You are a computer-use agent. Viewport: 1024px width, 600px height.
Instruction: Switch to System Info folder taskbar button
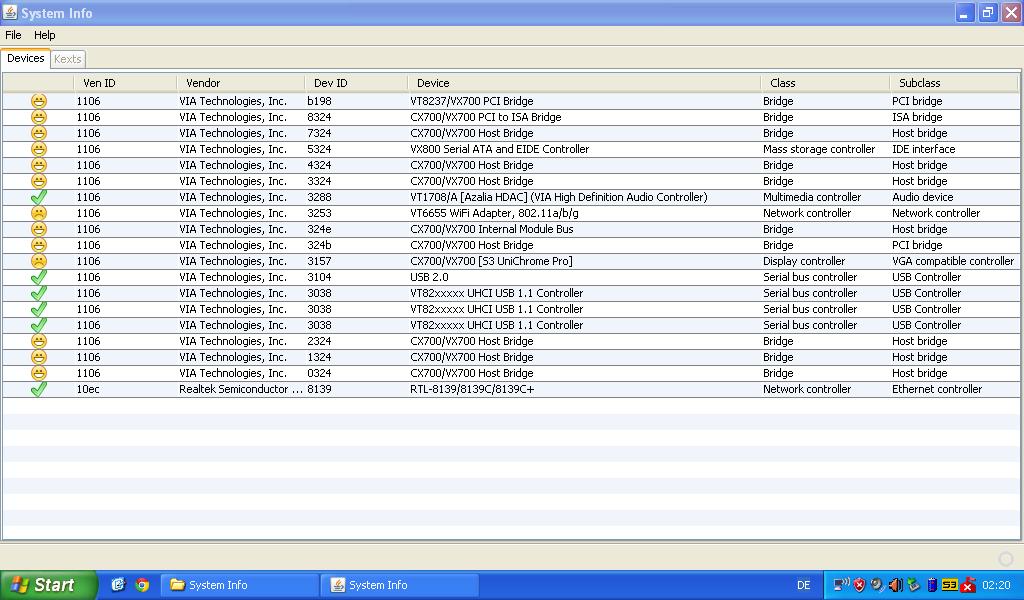pos(240,585)
